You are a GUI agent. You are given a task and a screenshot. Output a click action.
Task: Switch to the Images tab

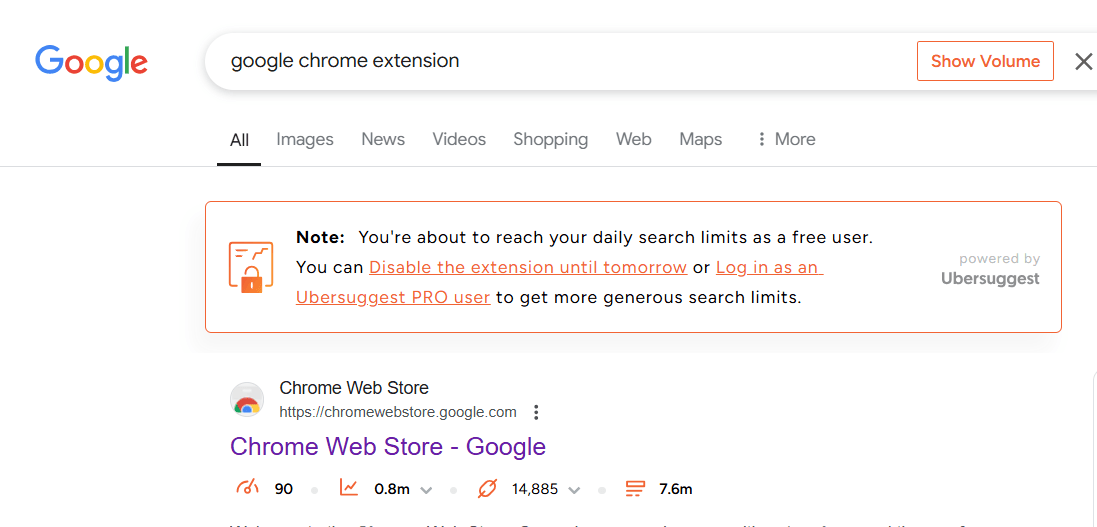[305, 139]
